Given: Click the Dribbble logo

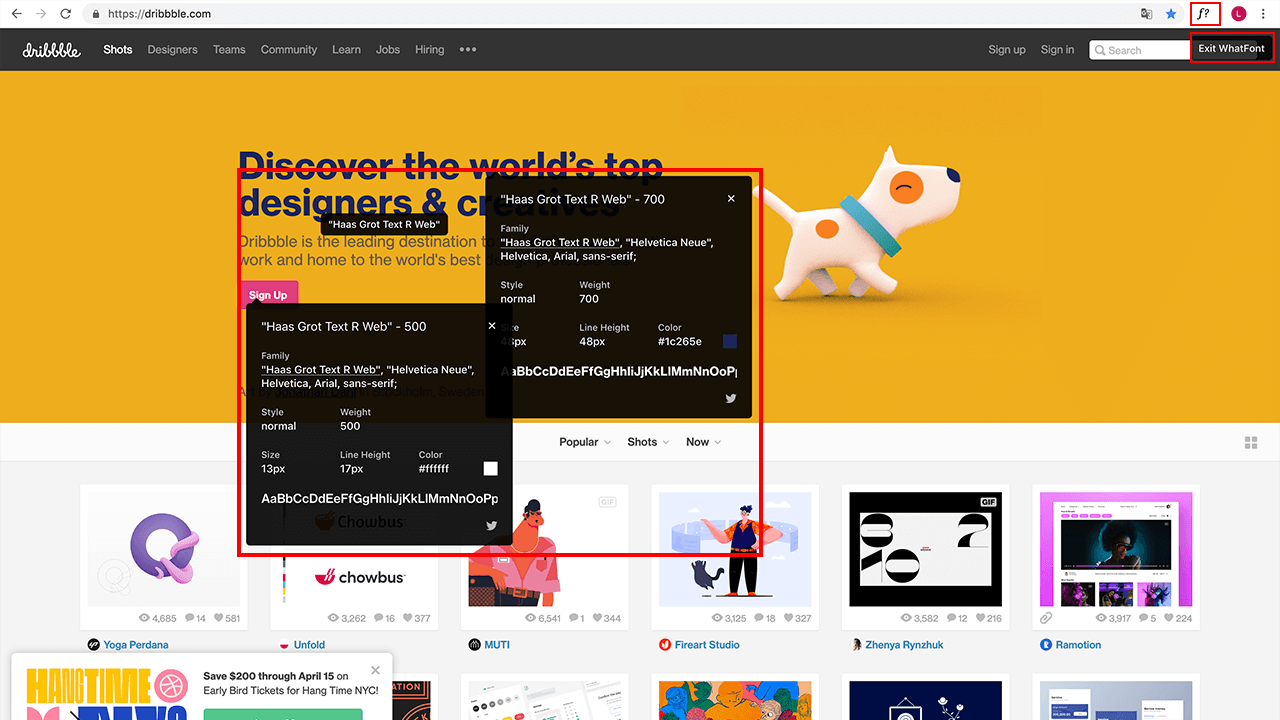Looking at the screenshot, I should tap(52, 50).
